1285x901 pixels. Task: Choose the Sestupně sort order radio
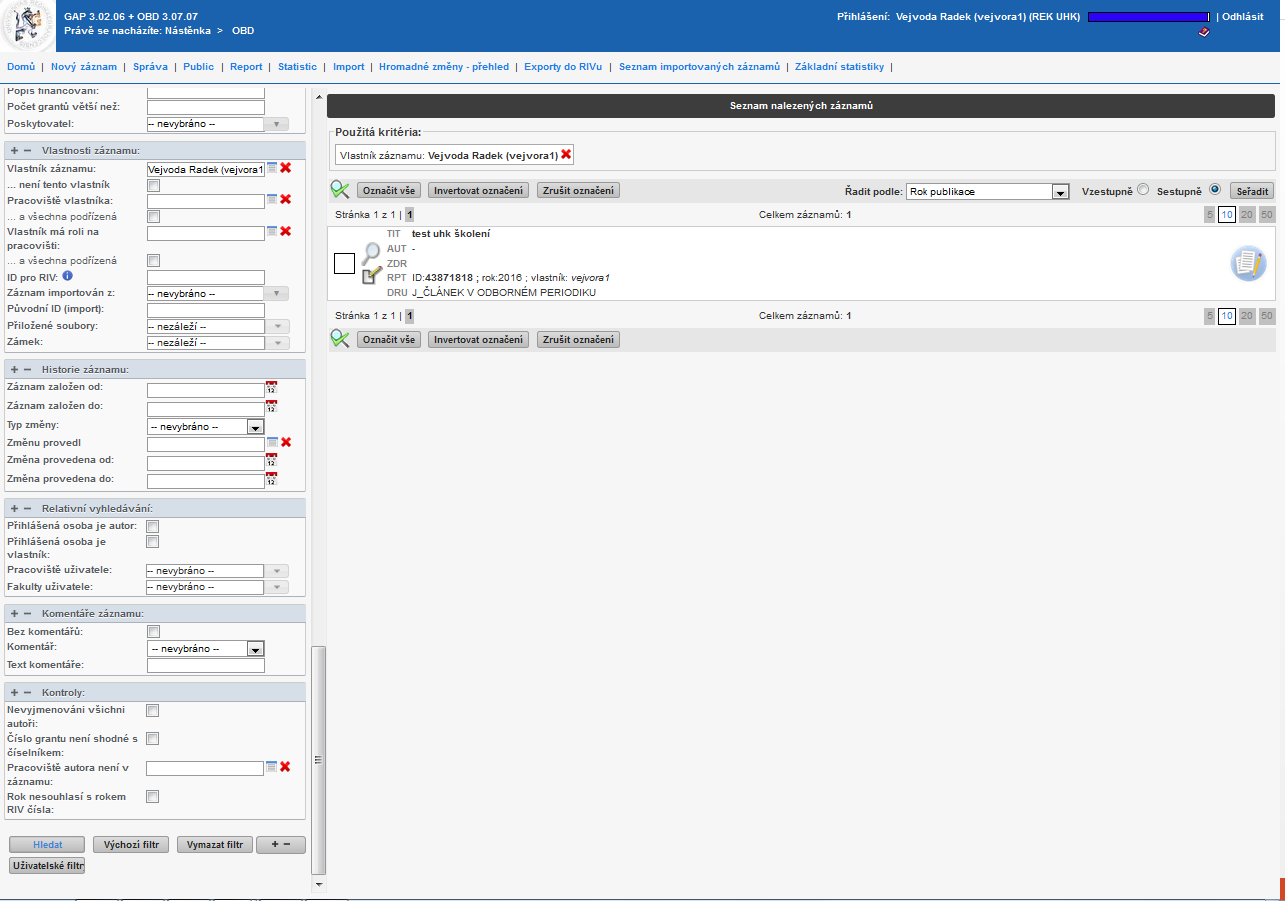click(x=1215, y=189)
